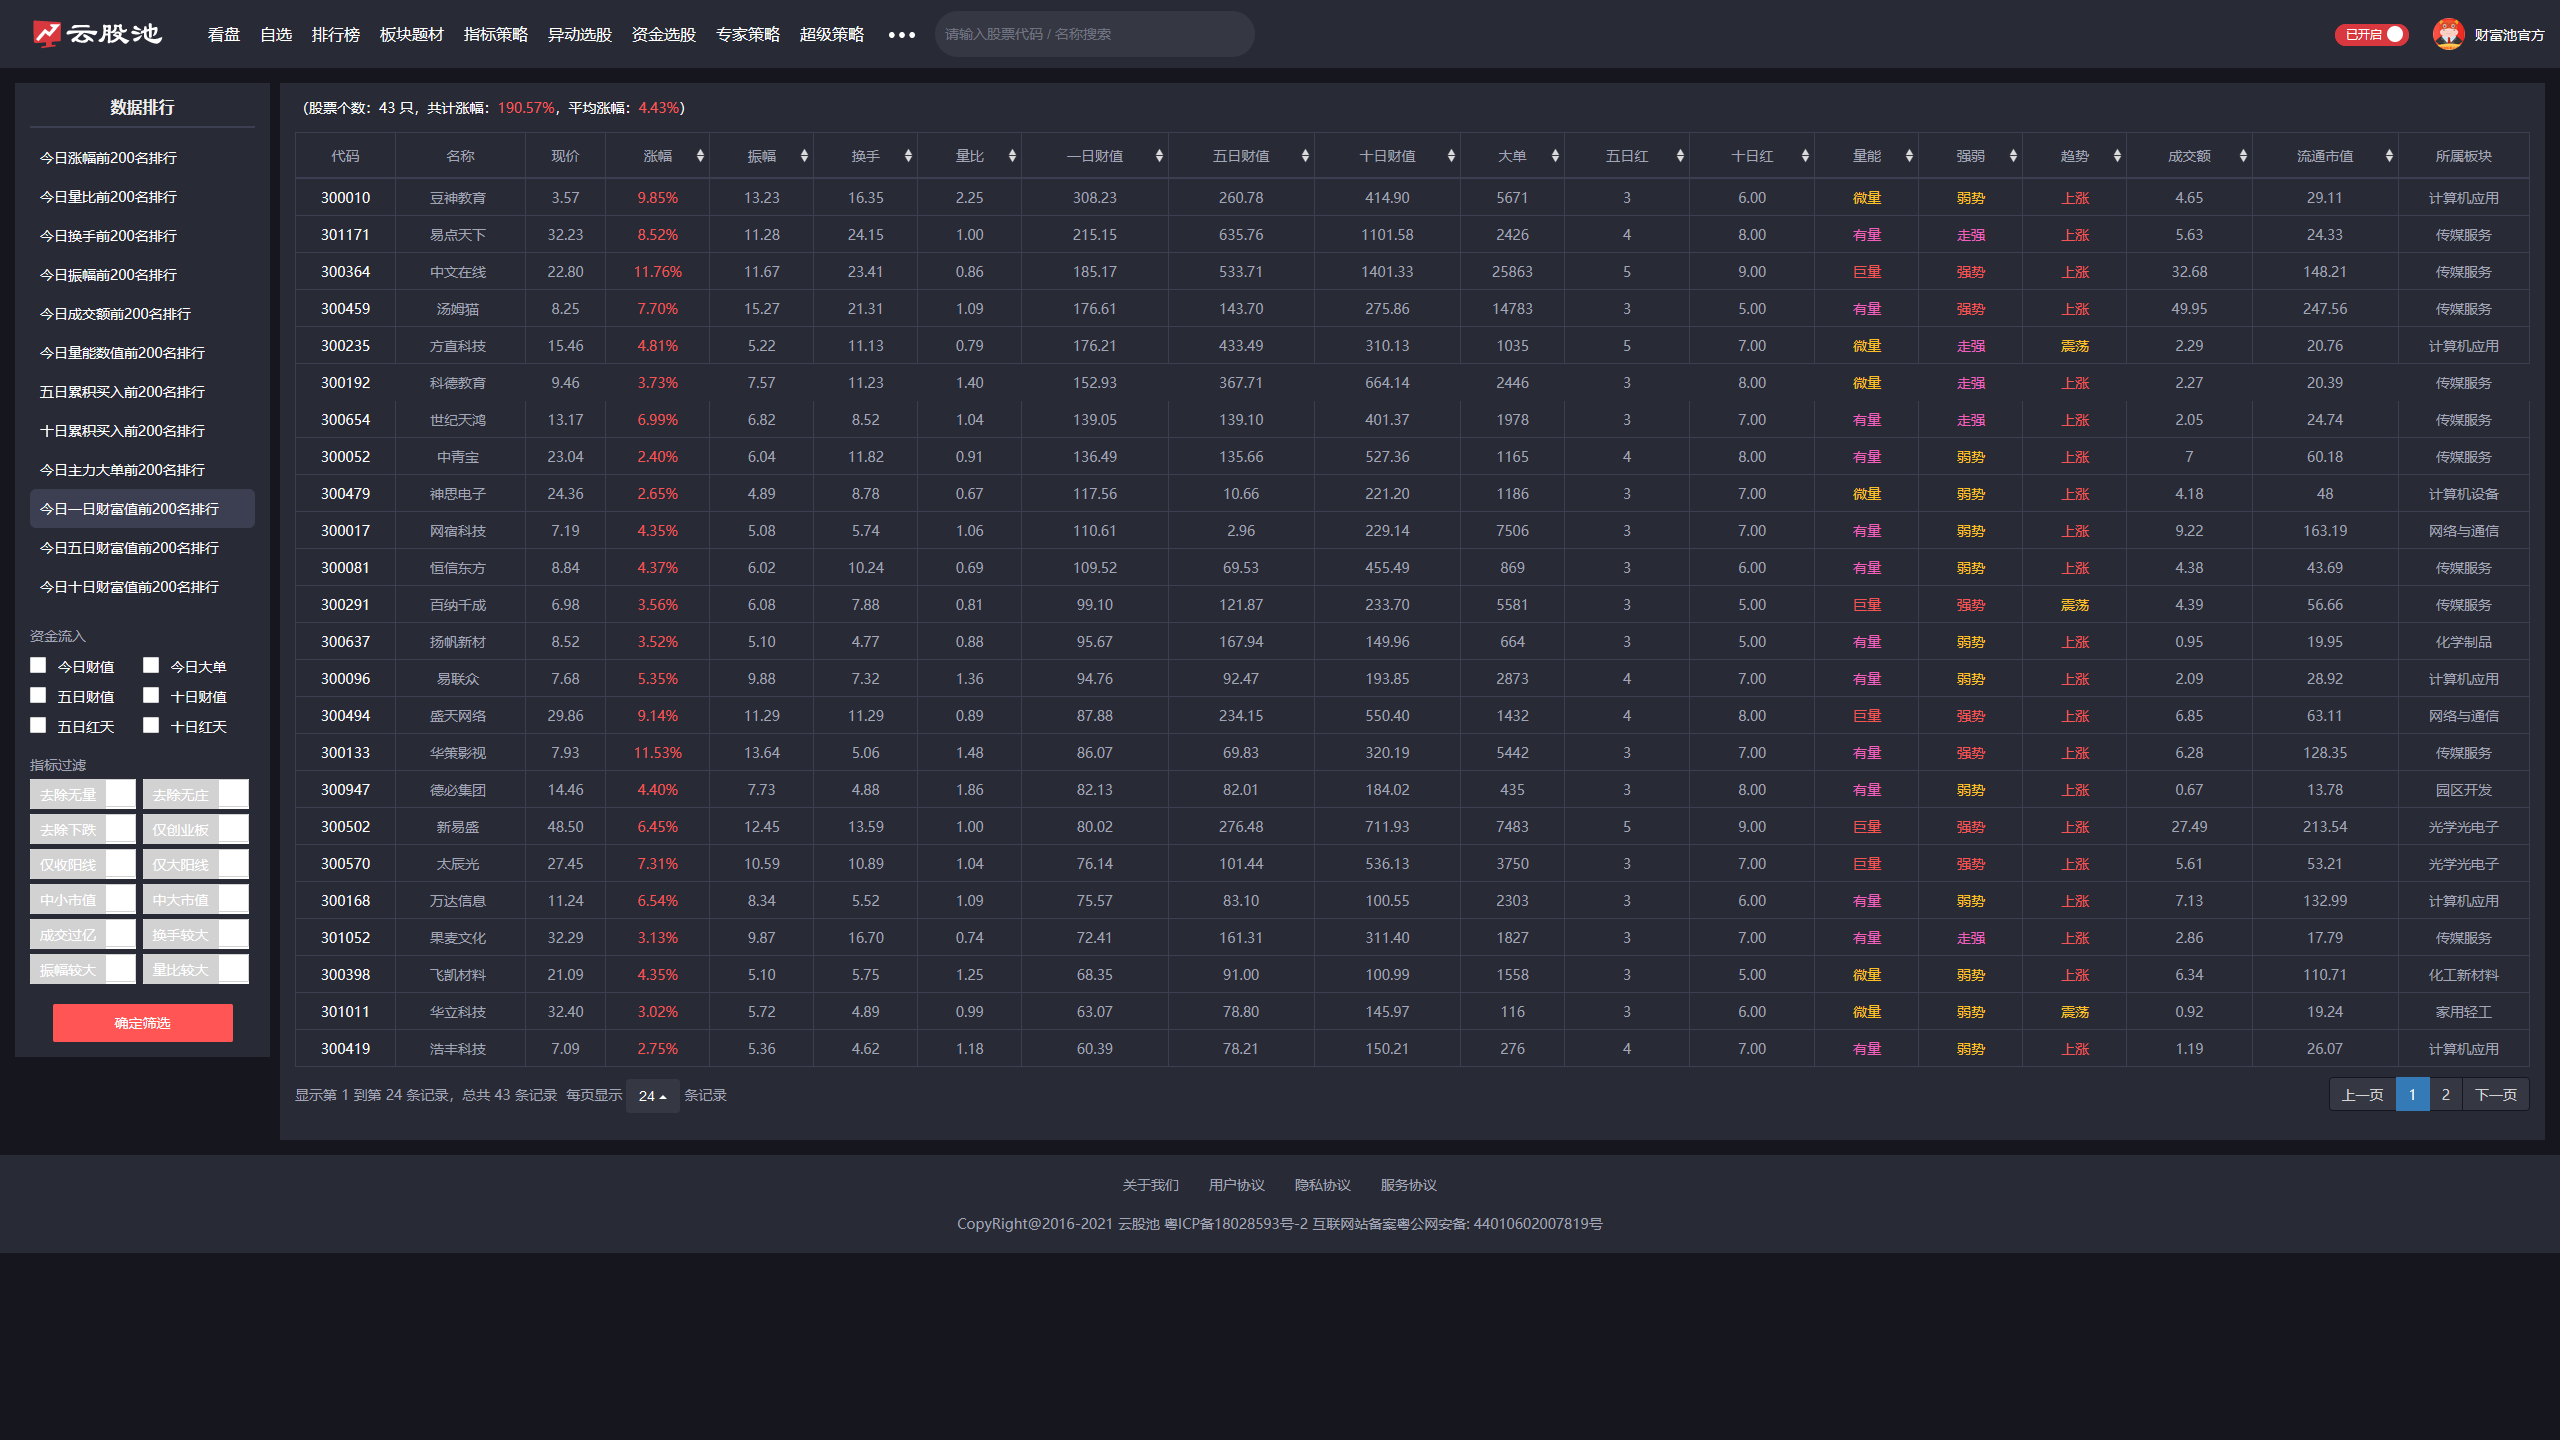
Task: Open the 用户协议 footer link
Action: click(x=1236, y=1185)
